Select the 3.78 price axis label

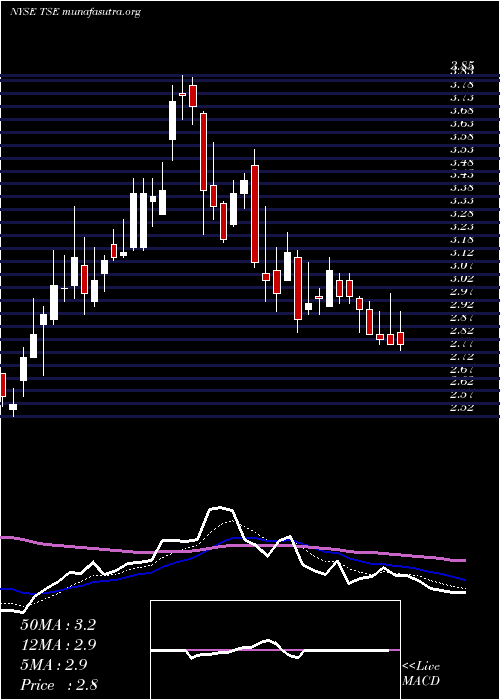462,84
